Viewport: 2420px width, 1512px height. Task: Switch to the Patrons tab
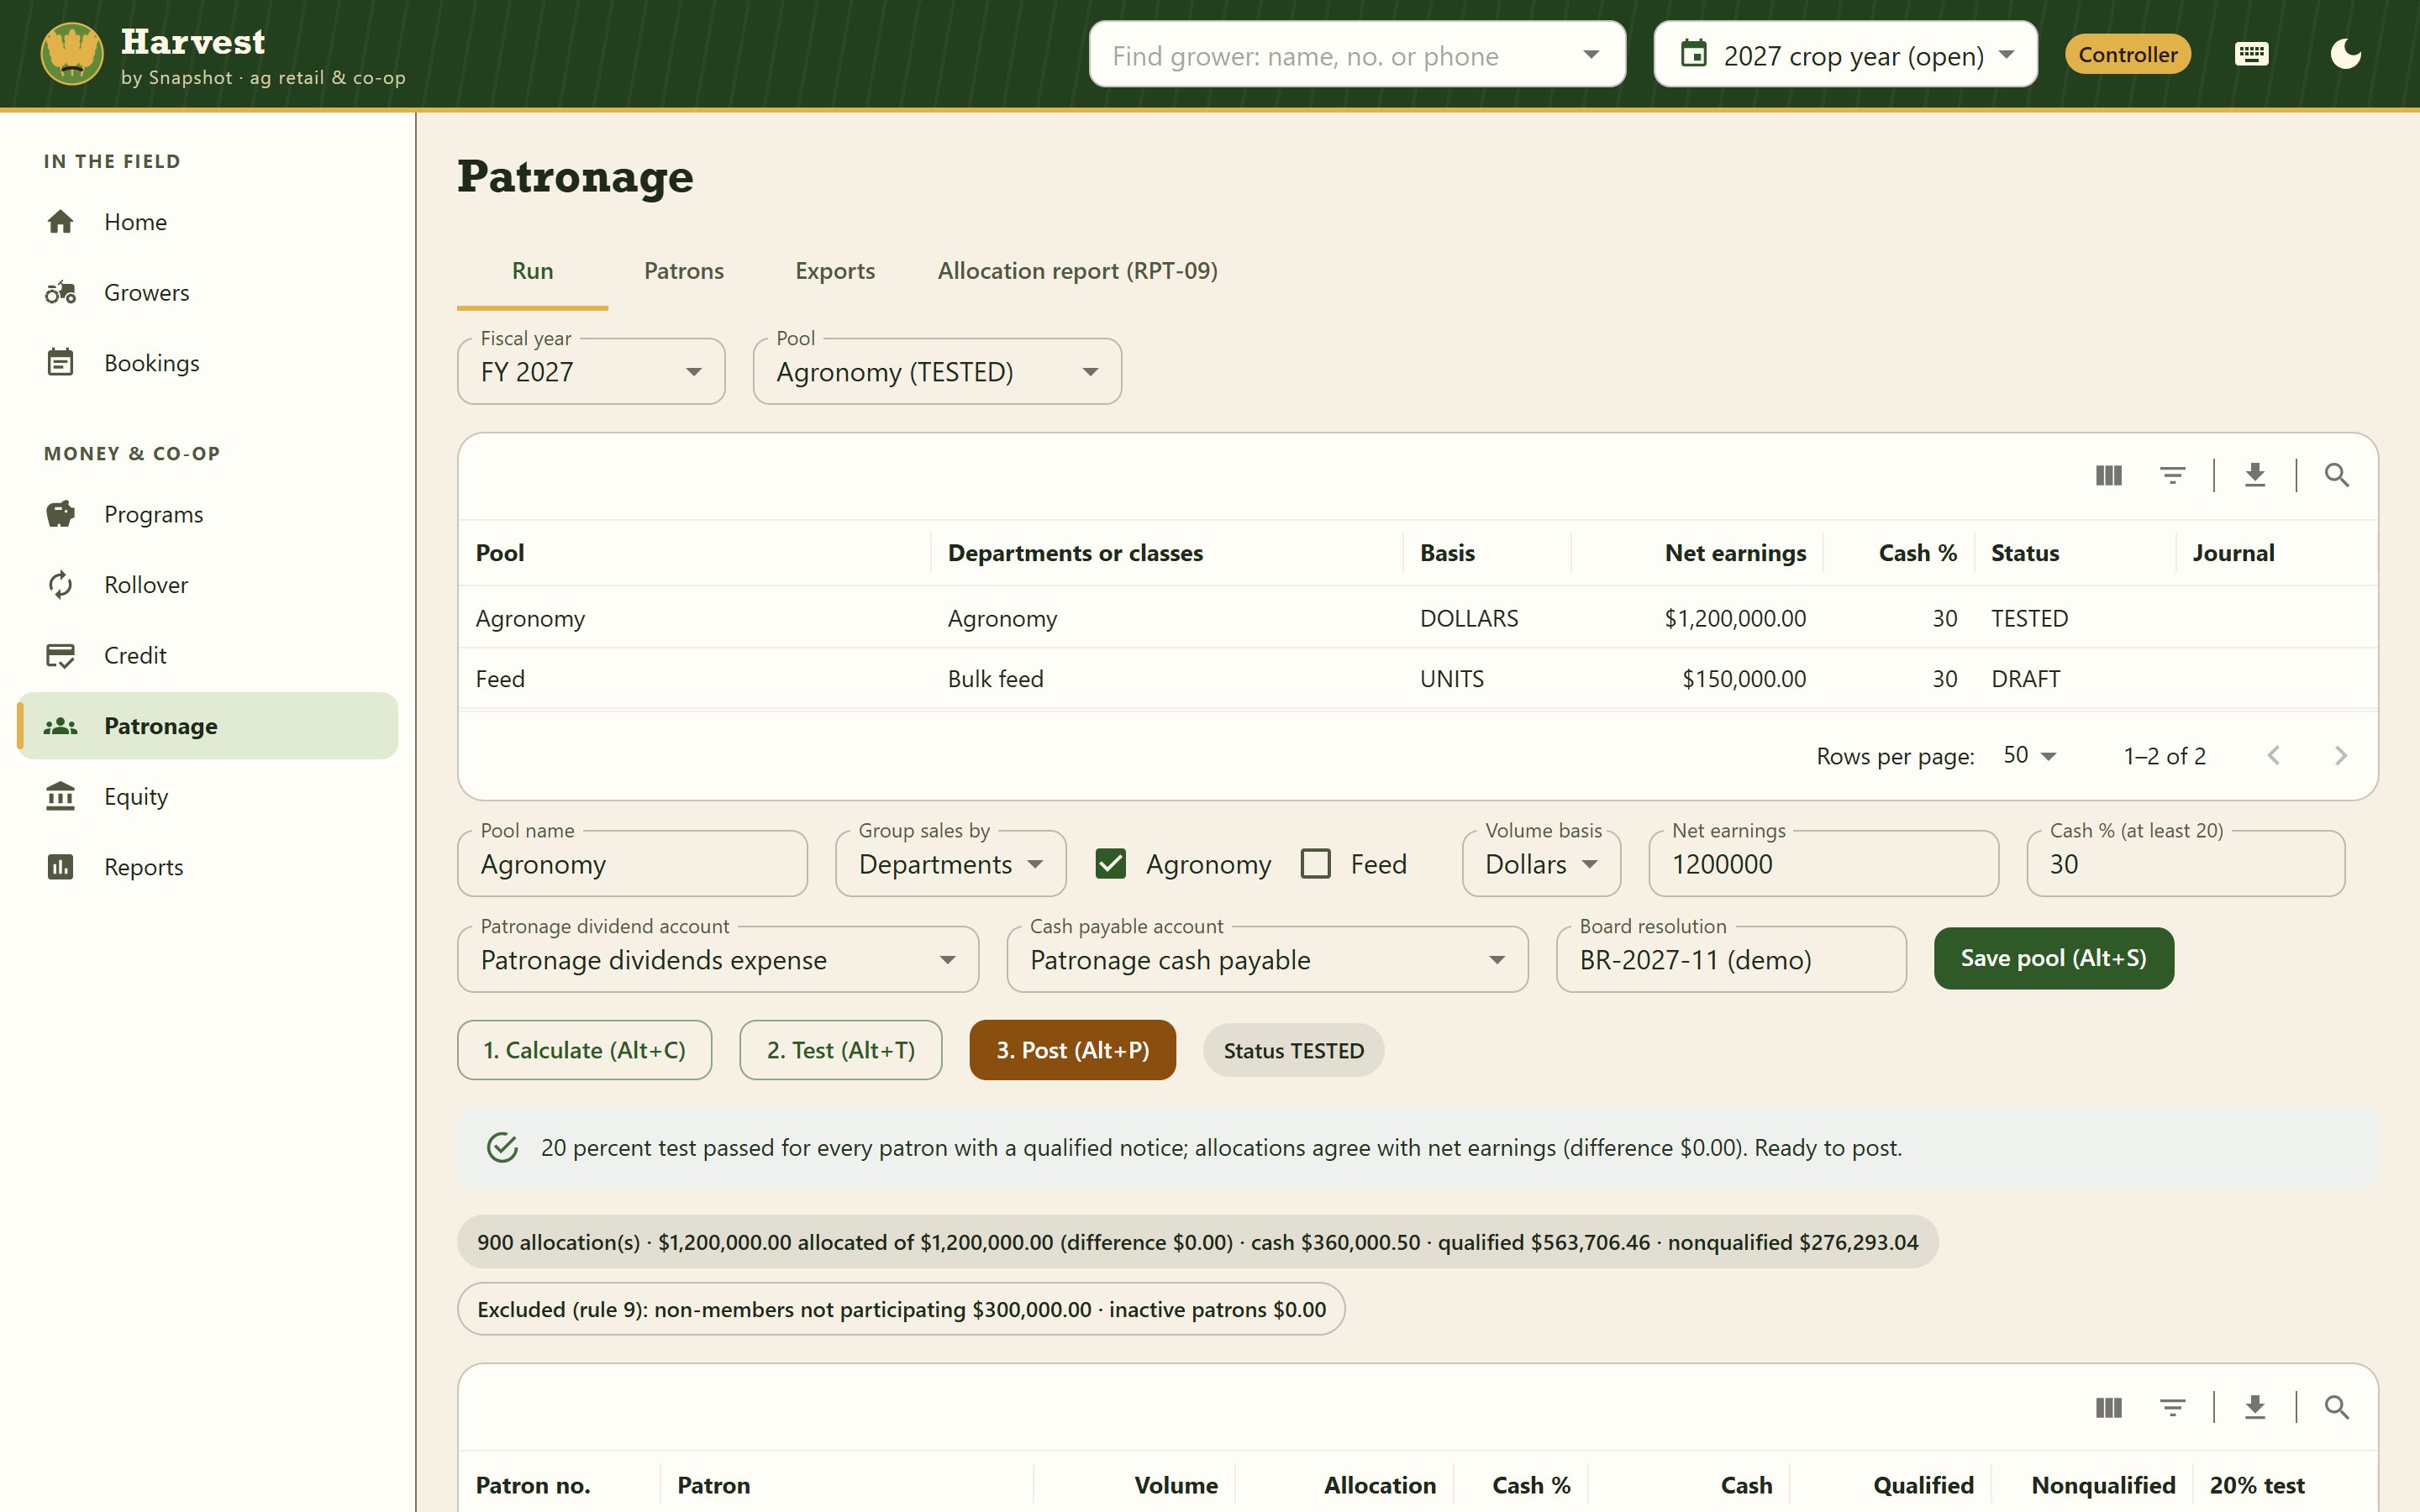click(x=684, y=271)
